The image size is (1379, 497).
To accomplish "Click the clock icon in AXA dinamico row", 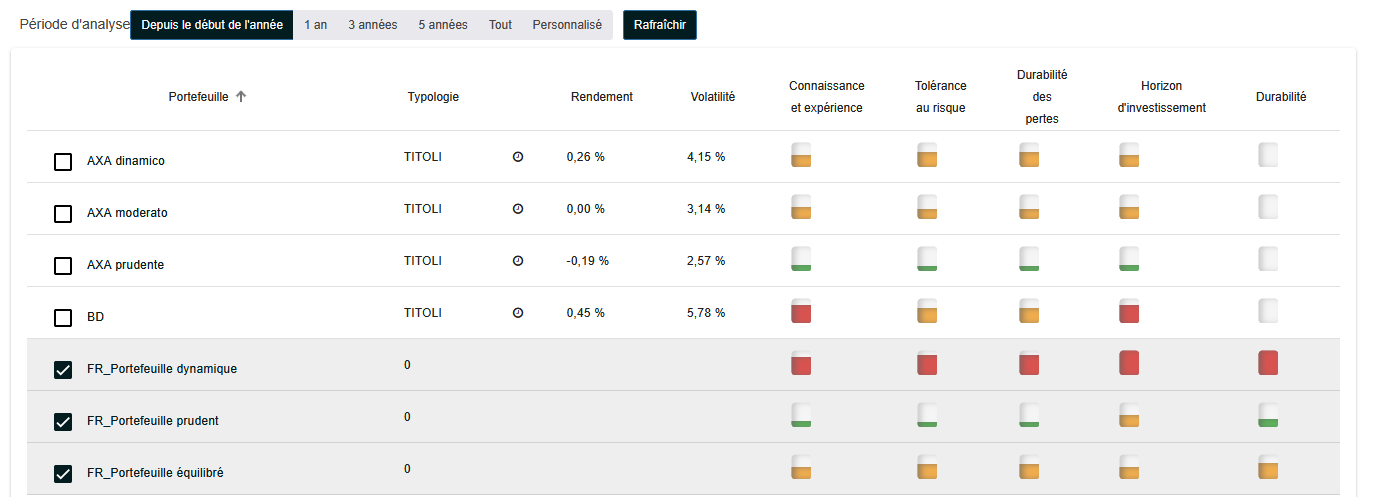I will [x=518, y=157].
